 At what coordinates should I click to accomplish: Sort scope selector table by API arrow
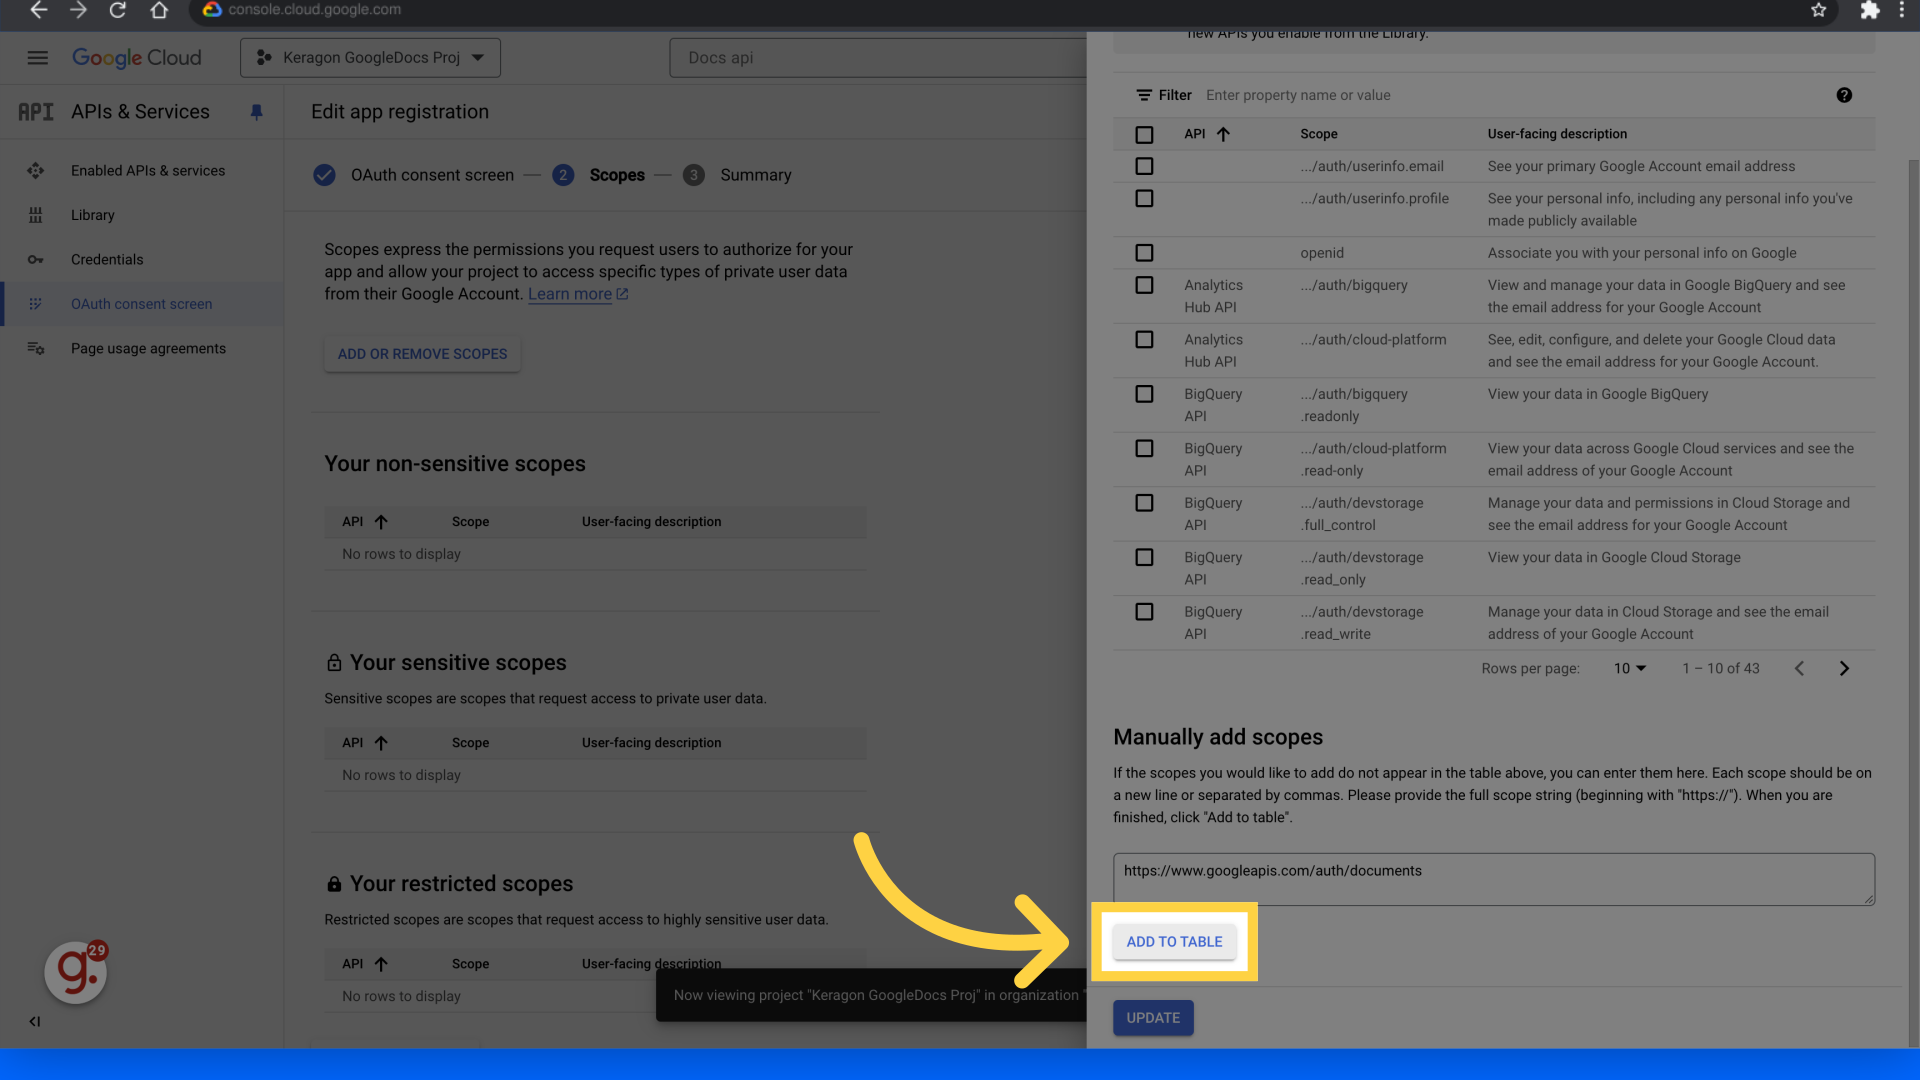[1223, 134]
